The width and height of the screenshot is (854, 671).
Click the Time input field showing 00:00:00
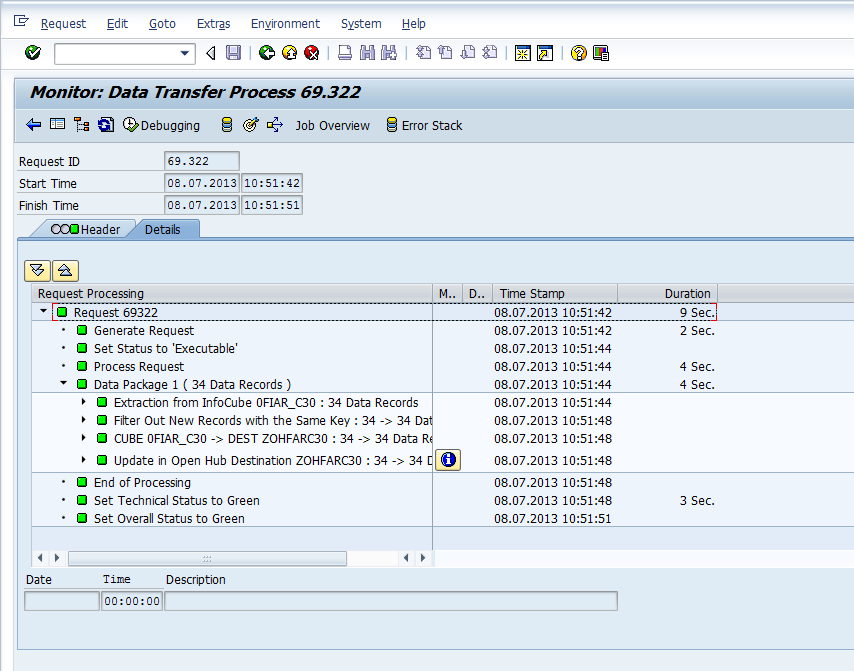coord(131,600)
